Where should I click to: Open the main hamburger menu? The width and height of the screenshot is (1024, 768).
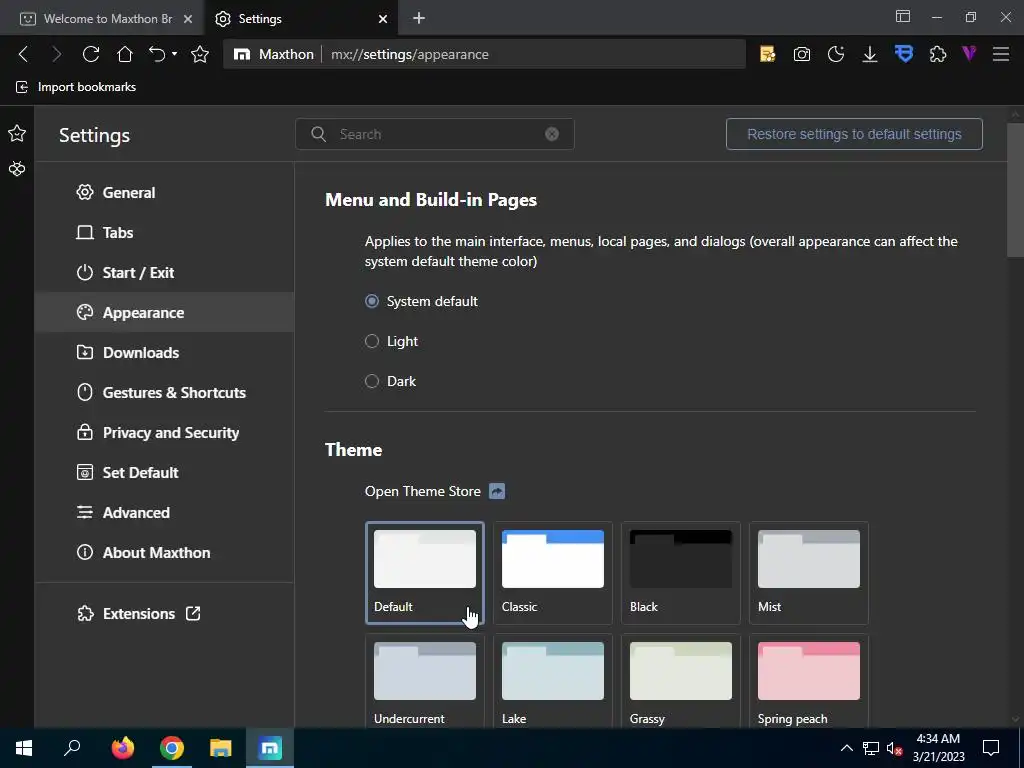(x=1001, y=54)
